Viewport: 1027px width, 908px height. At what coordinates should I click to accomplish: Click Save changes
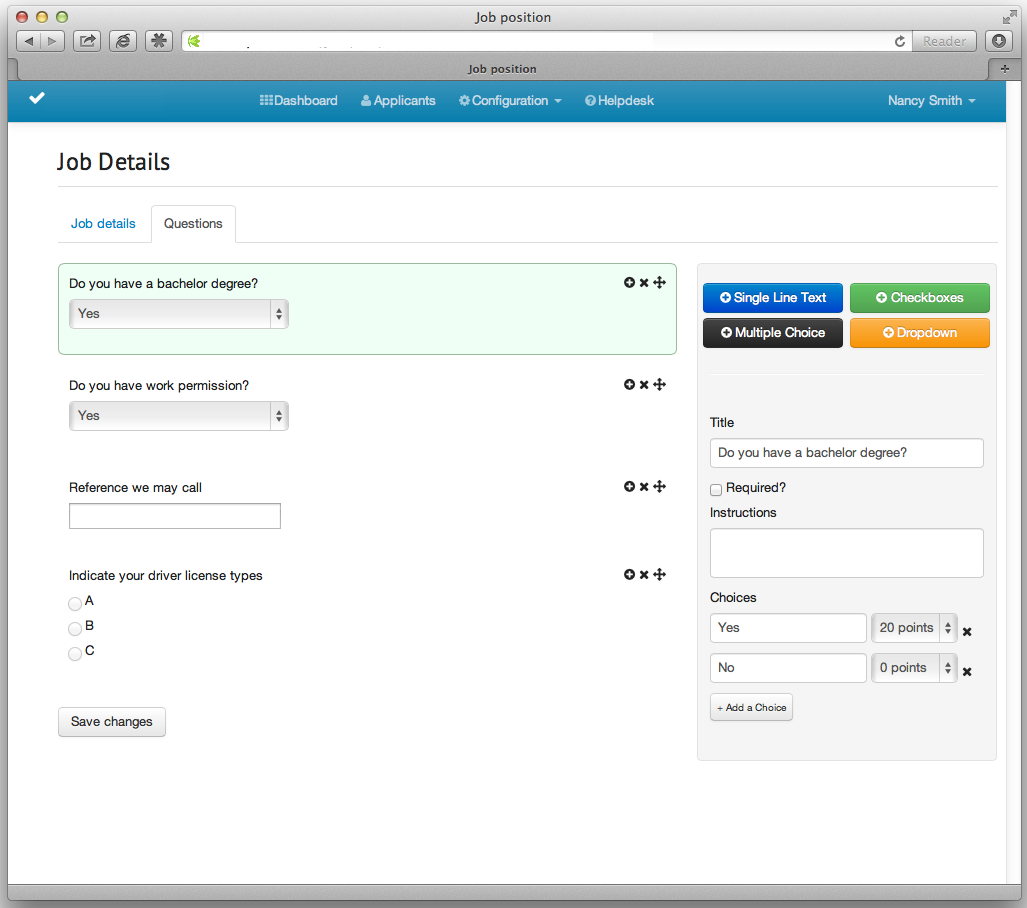[x=112, y=721]
